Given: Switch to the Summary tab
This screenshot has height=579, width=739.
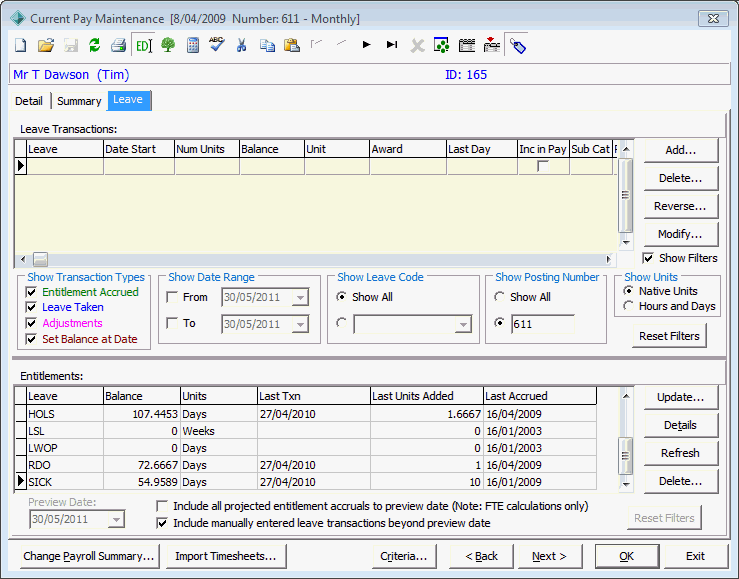Looking at the screenshot, I should (79, 101).
